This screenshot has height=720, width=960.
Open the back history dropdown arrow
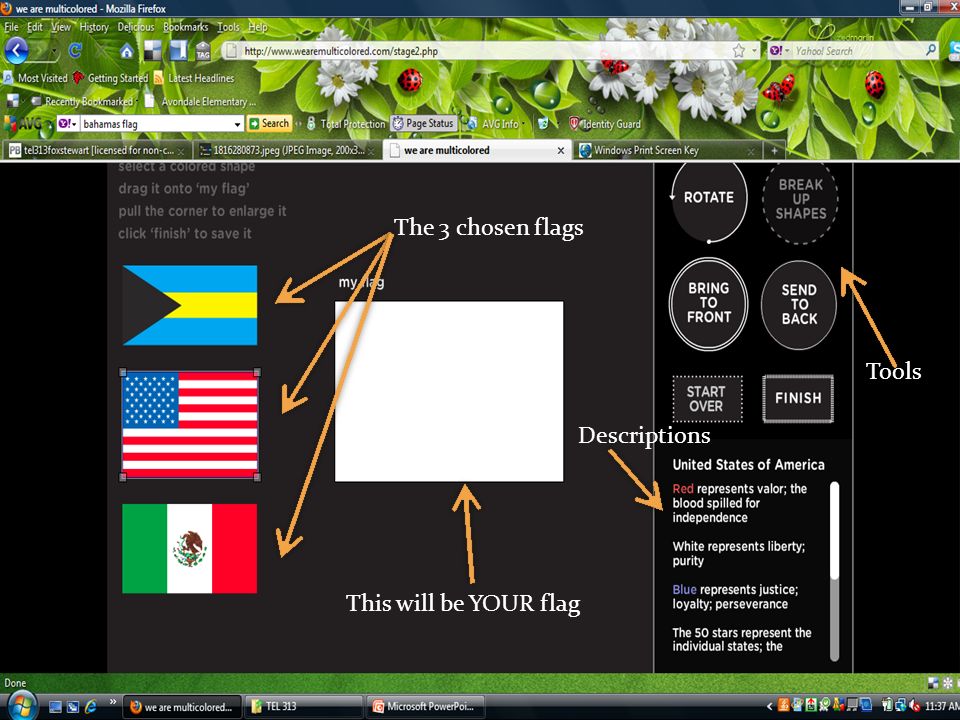coord(54,51)
